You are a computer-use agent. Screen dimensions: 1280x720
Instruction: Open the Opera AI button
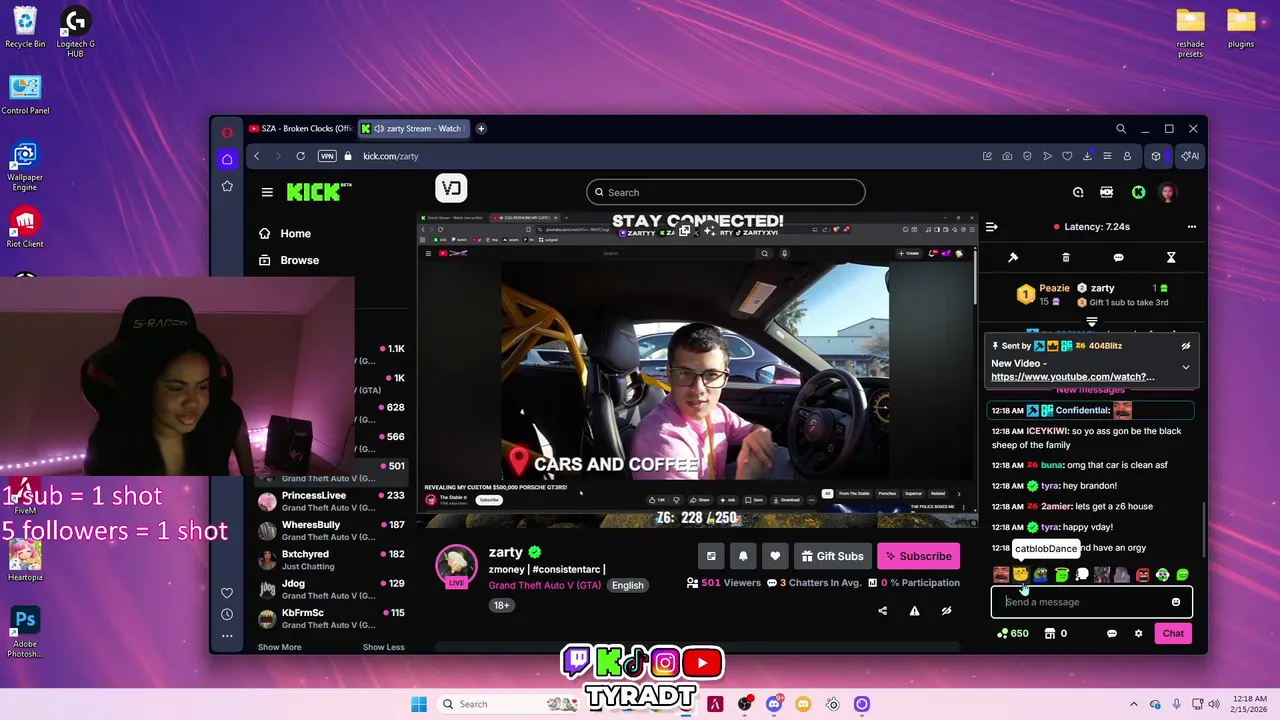click(x=1190, y=156)
